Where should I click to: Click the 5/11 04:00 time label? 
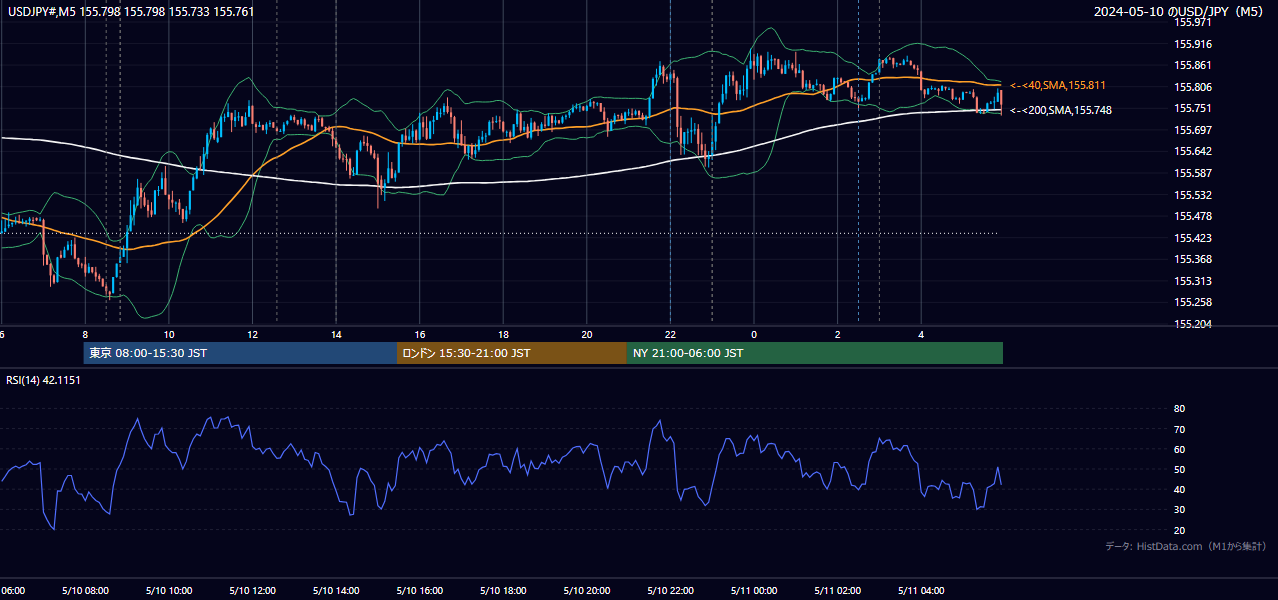pyautogui.click(x=921, y=591)
